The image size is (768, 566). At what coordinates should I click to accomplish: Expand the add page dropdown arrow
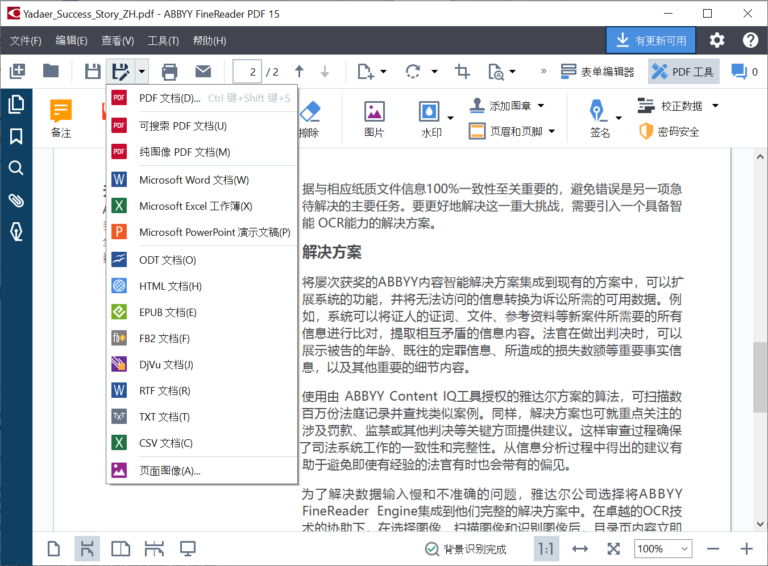click(x=384, y=71)
